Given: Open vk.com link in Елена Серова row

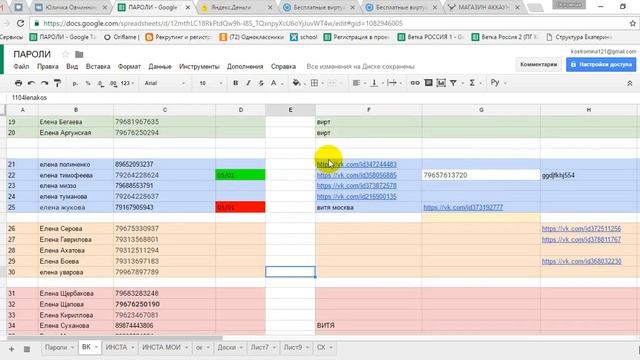Looking at the screenshot, I should point(581,229).
